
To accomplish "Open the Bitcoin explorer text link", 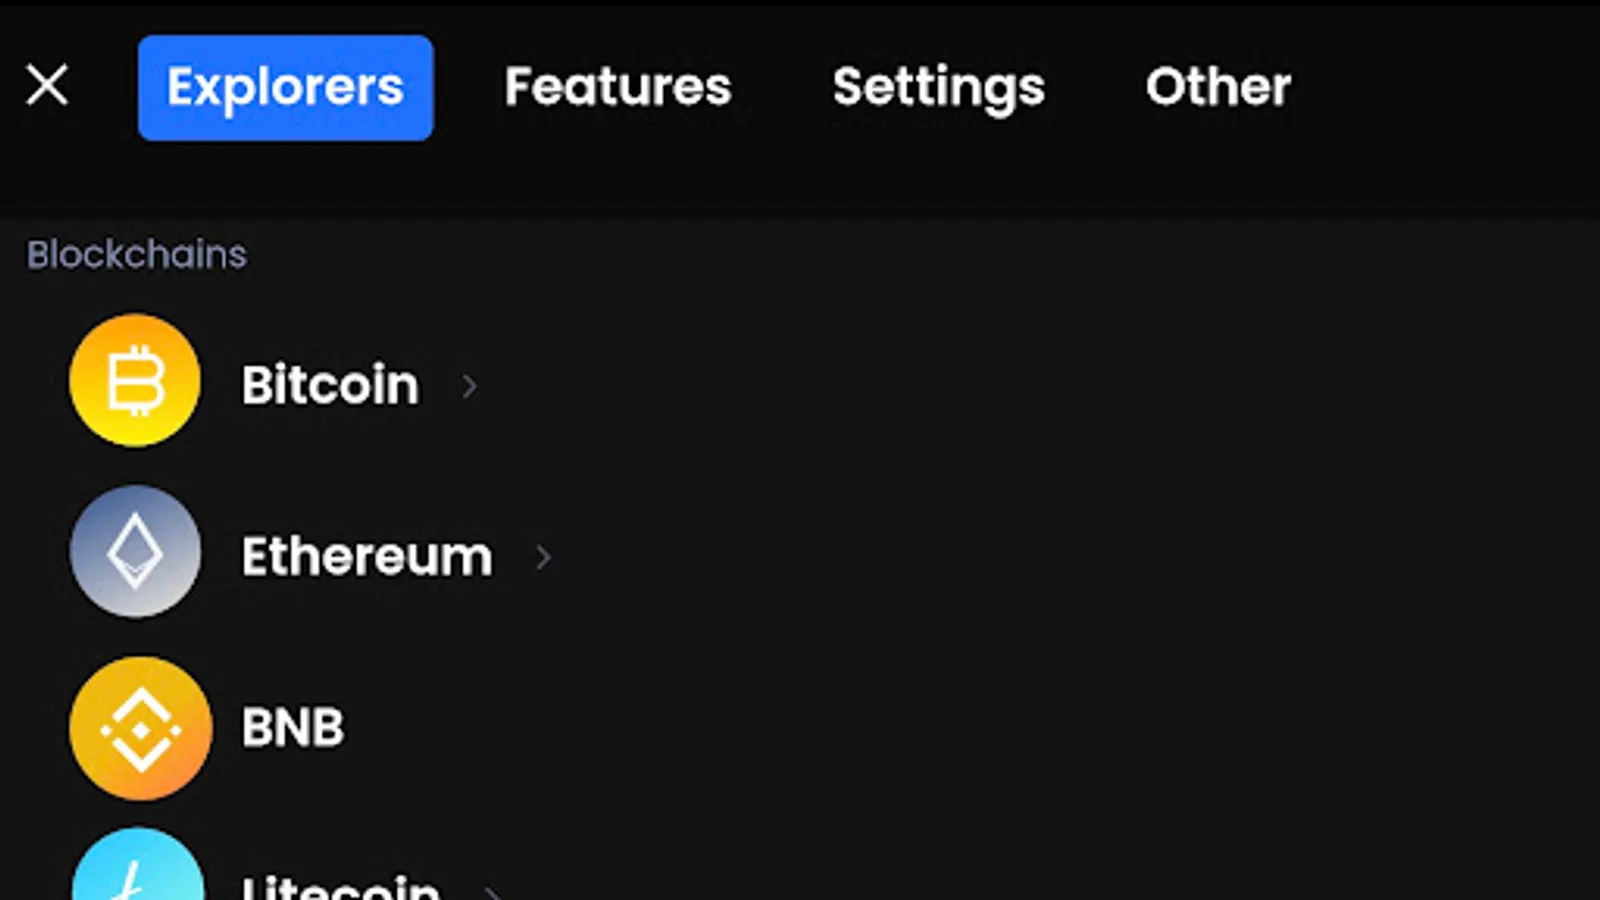I will pos(330,385).
